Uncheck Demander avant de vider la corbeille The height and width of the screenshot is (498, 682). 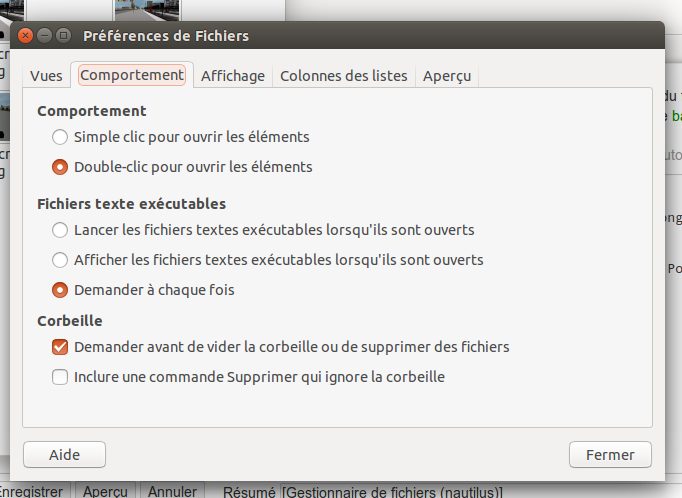click(x=61, y=347)
